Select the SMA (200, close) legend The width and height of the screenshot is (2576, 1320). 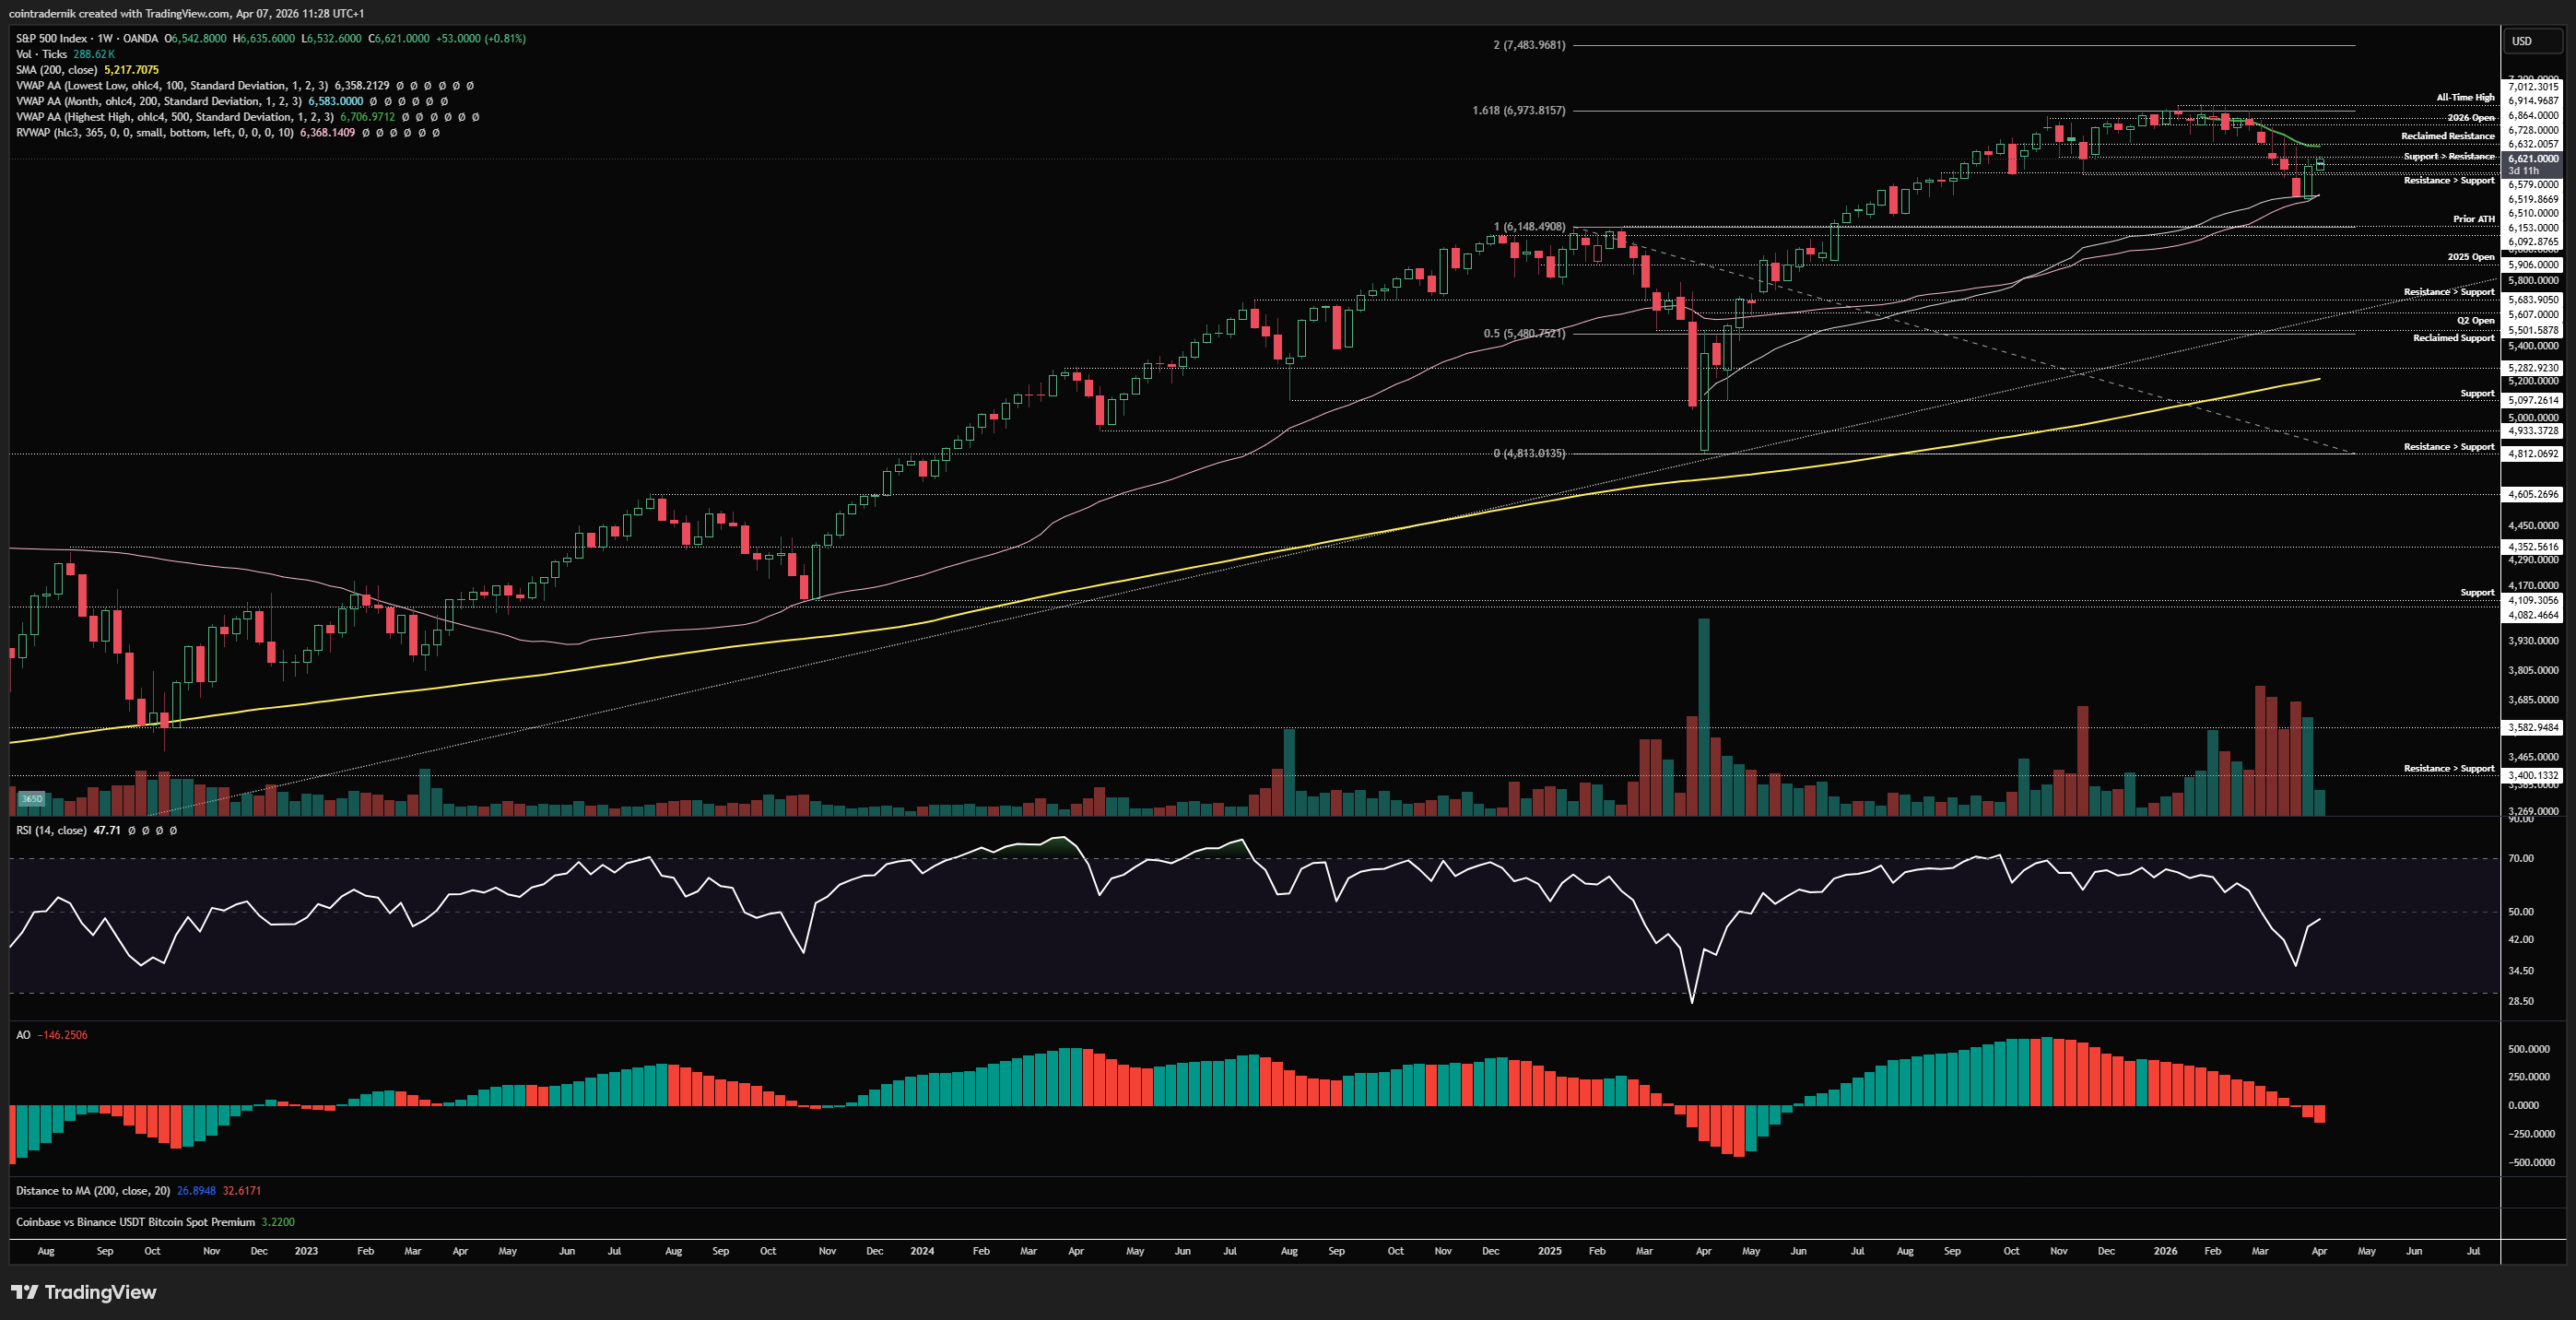pos(56,70)
